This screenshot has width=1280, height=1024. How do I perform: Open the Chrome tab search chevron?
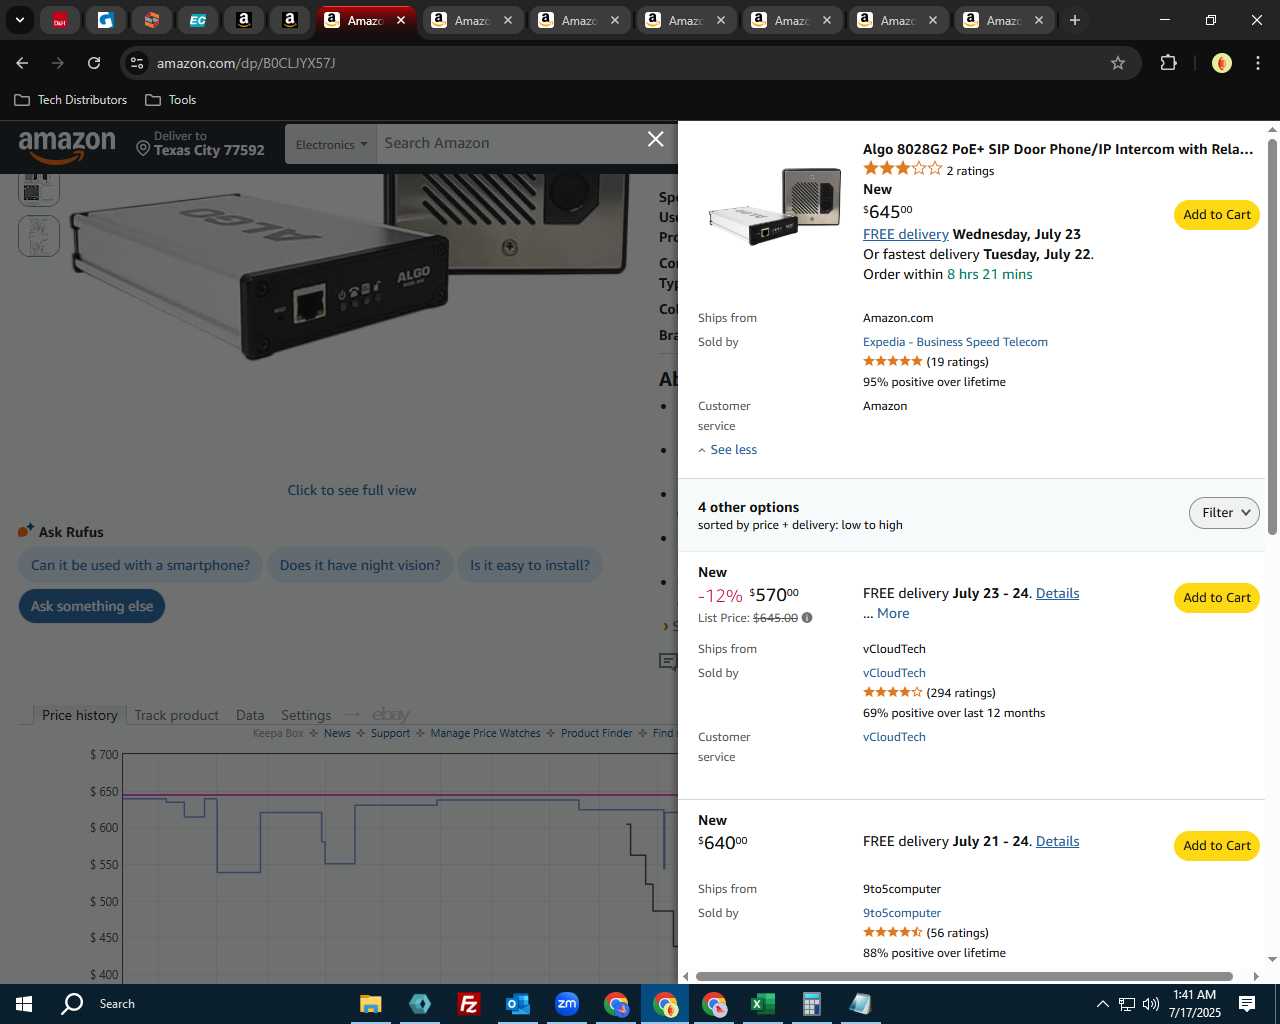[19, 20]
